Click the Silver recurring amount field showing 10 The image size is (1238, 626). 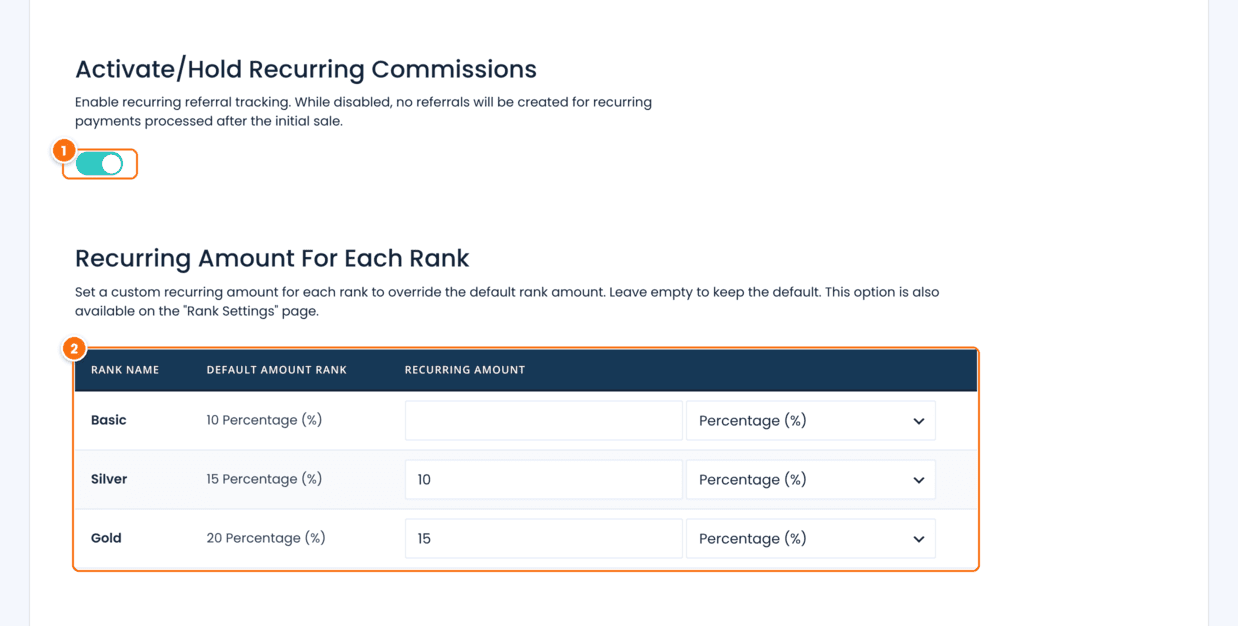click(543, 480)
